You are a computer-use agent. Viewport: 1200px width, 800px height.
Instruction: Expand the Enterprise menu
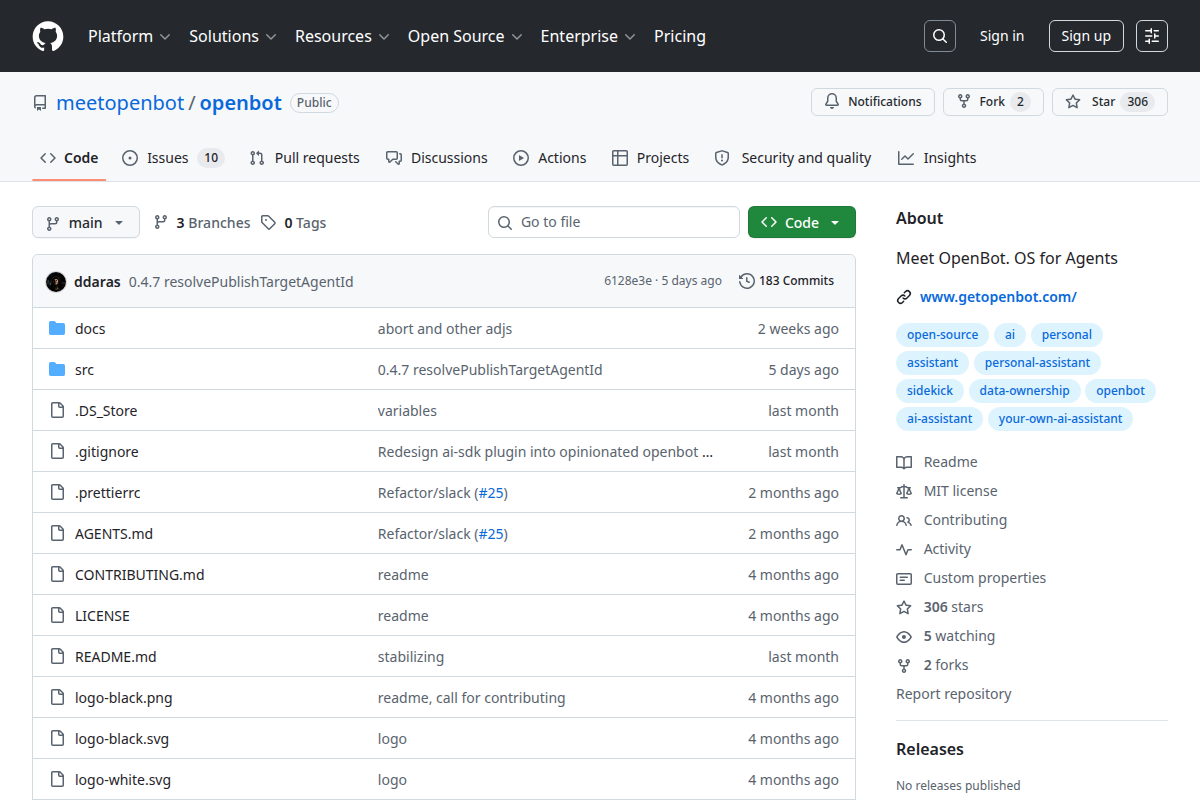click(x=588, y=36)
